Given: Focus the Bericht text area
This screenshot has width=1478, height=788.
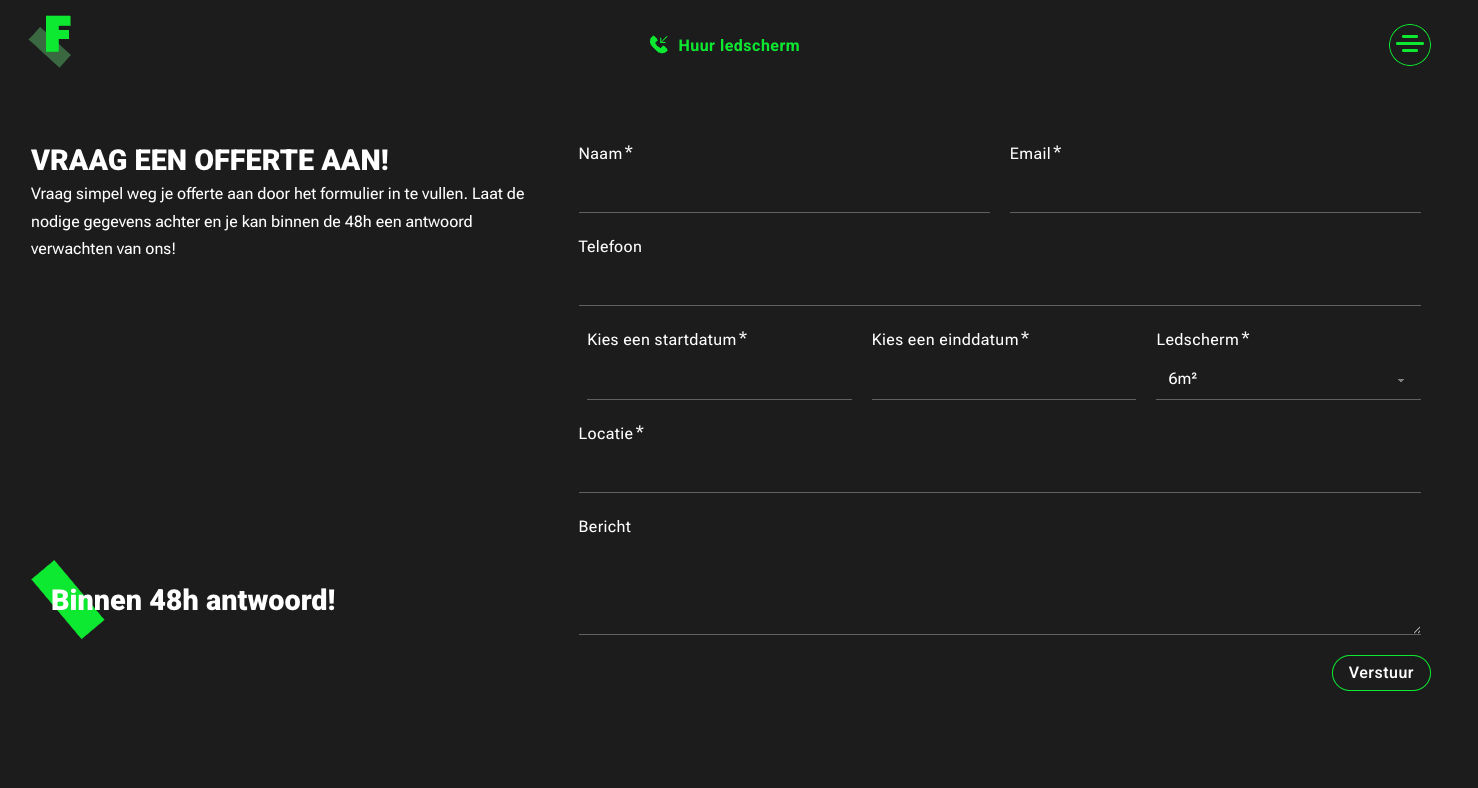Looking at the screenshot, I should (x=999, y=590).
